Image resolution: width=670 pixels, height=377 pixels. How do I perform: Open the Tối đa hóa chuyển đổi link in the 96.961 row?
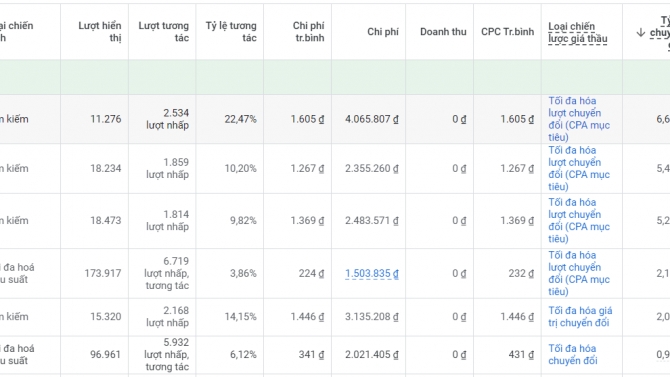click(573, 354)
